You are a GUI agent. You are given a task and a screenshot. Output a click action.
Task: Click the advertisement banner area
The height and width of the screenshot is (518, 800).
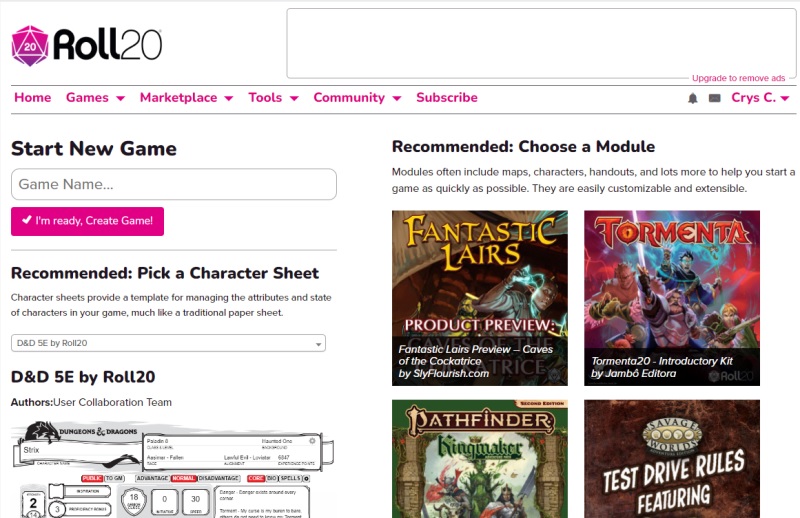tap(541, 43)
